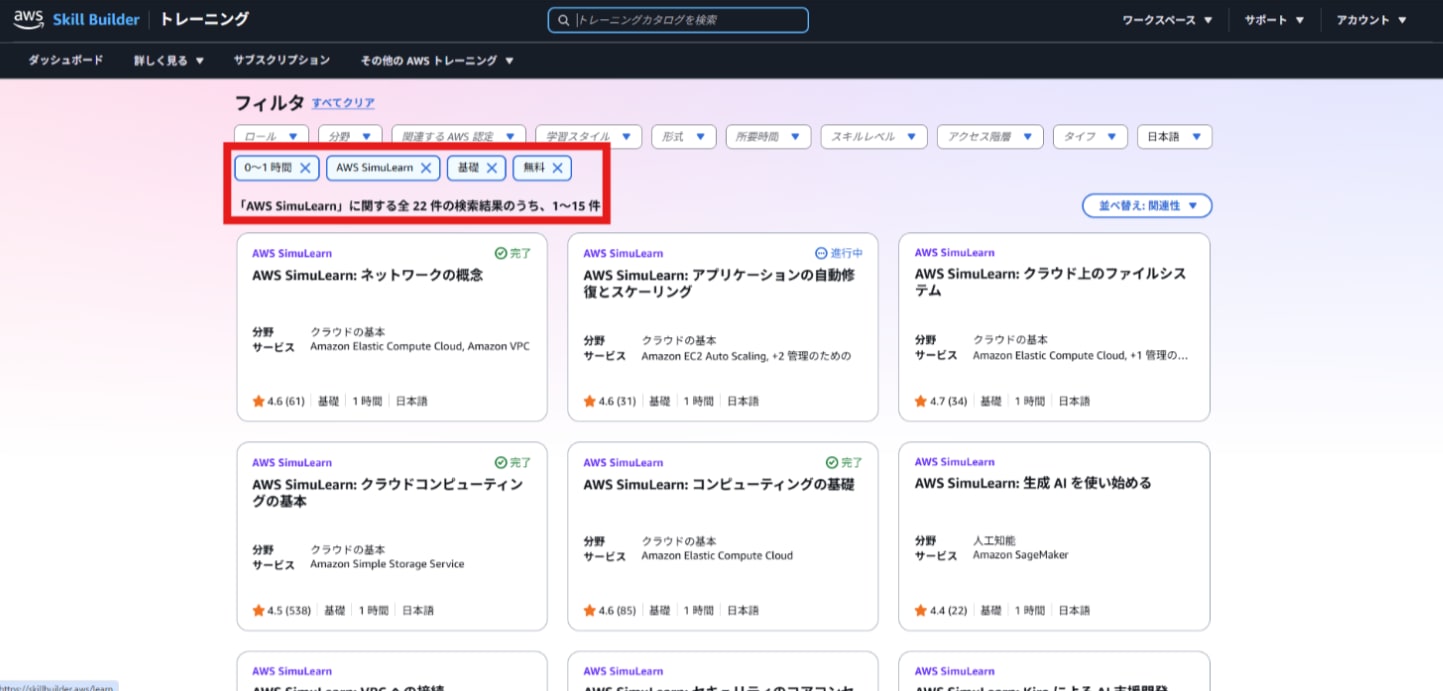
Task: Expand the 詳しく見る menu
Action: [x=169, y=60]
